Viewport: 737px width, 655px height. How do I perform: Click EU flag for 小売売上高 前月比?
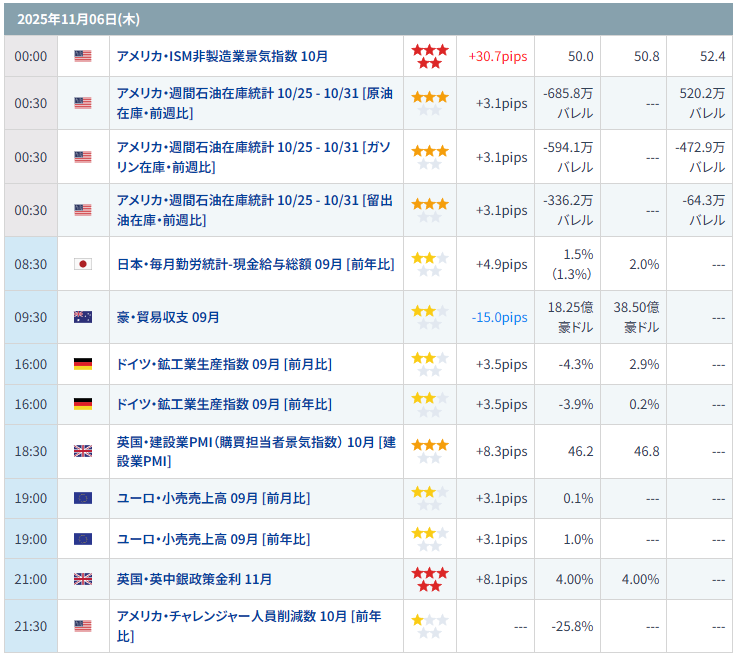(83, 498)
